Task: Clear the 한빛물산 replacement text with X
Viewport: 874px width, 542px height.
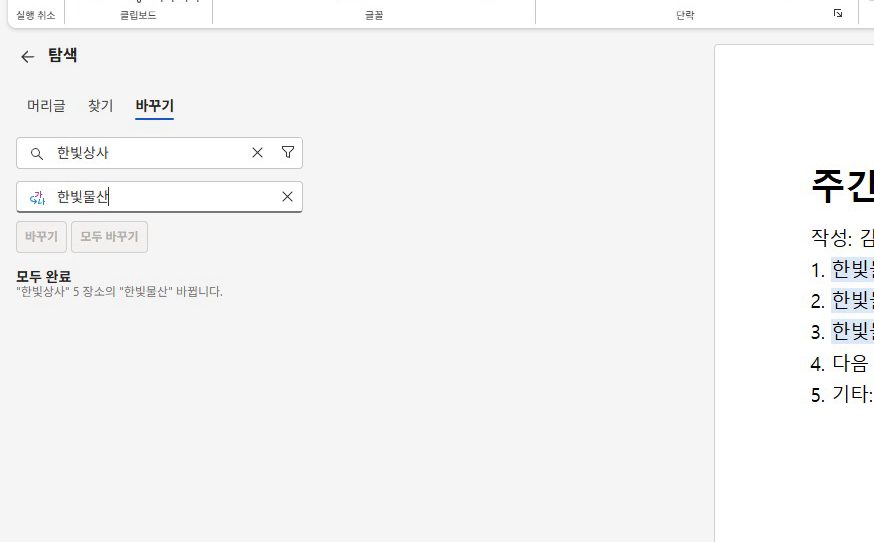Action: pos(287,196)
